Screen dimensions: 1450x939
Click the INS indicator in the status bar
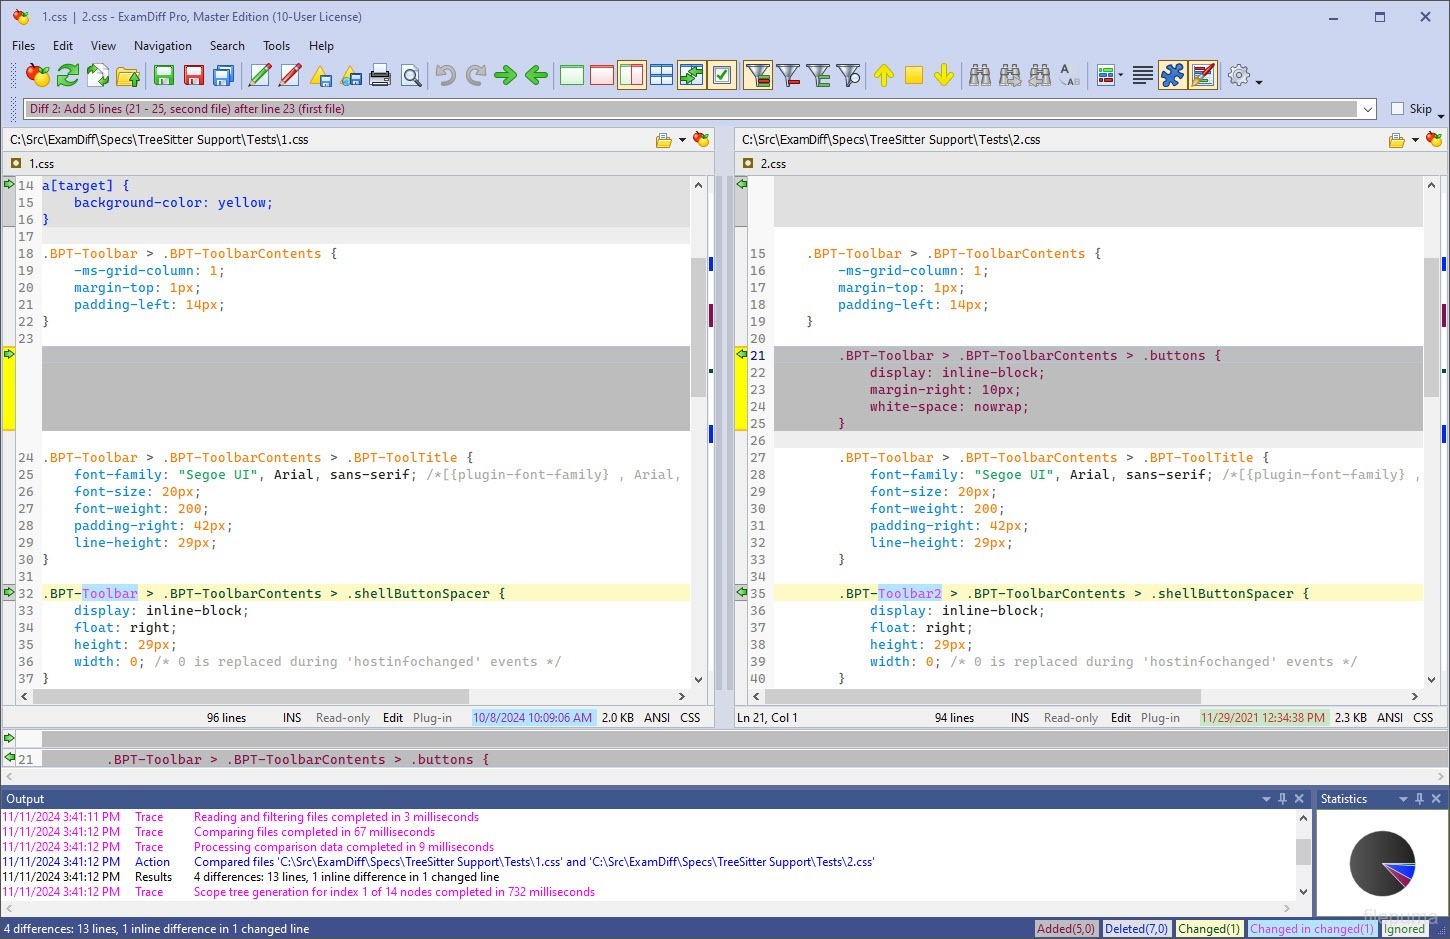coord(291,717)
